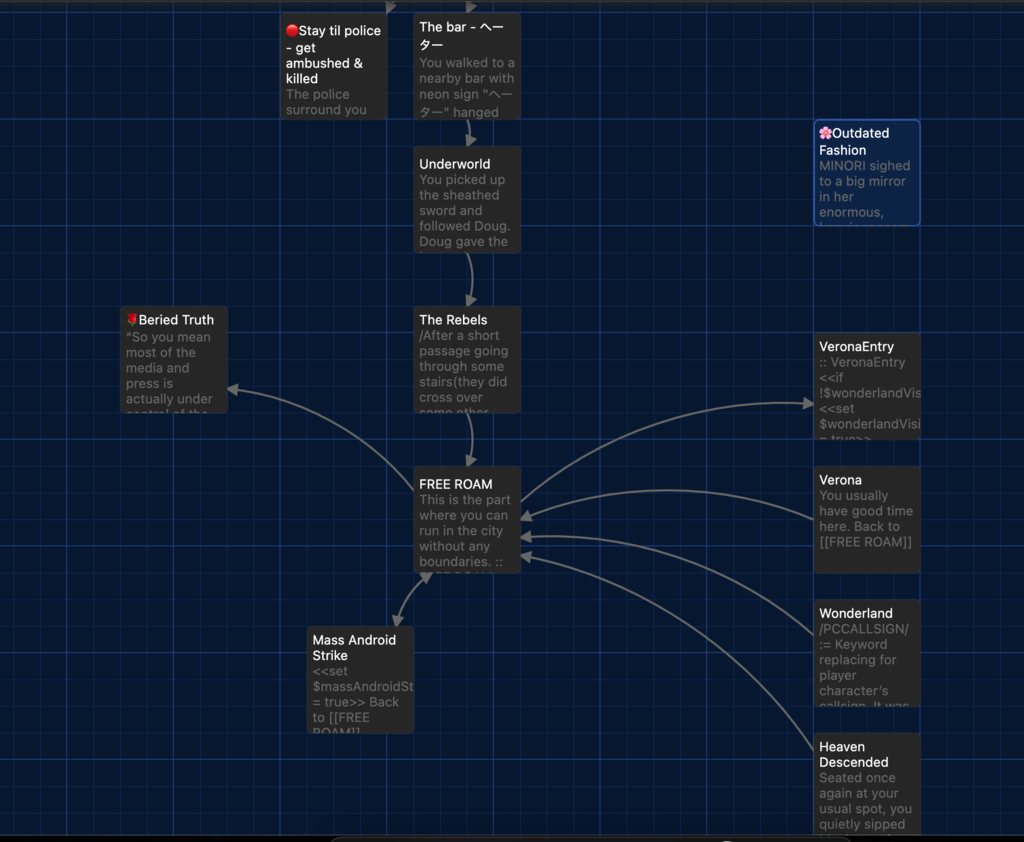Select the Wonderland passage card

(x=867, y=653)
